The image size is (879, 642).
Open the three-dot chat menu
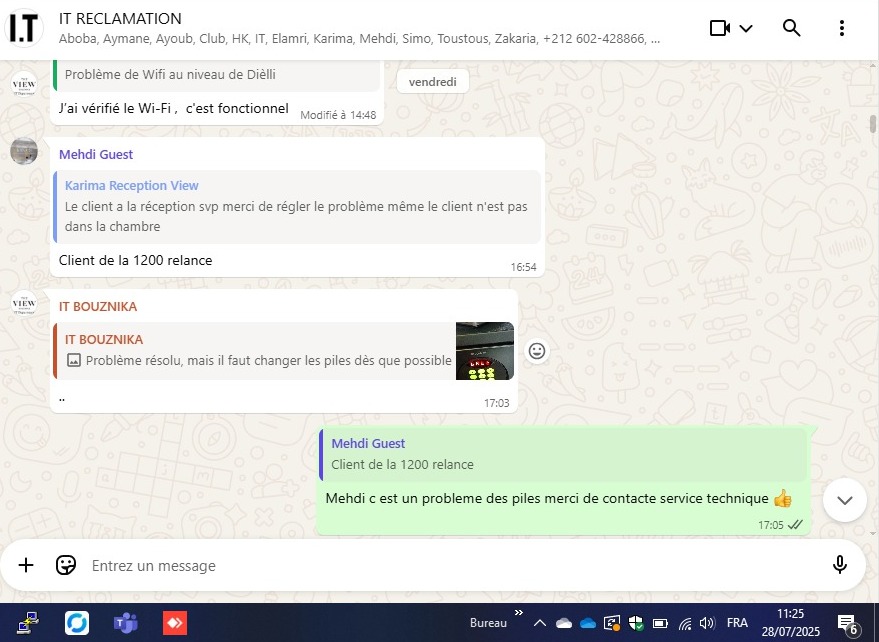[842, 28]
